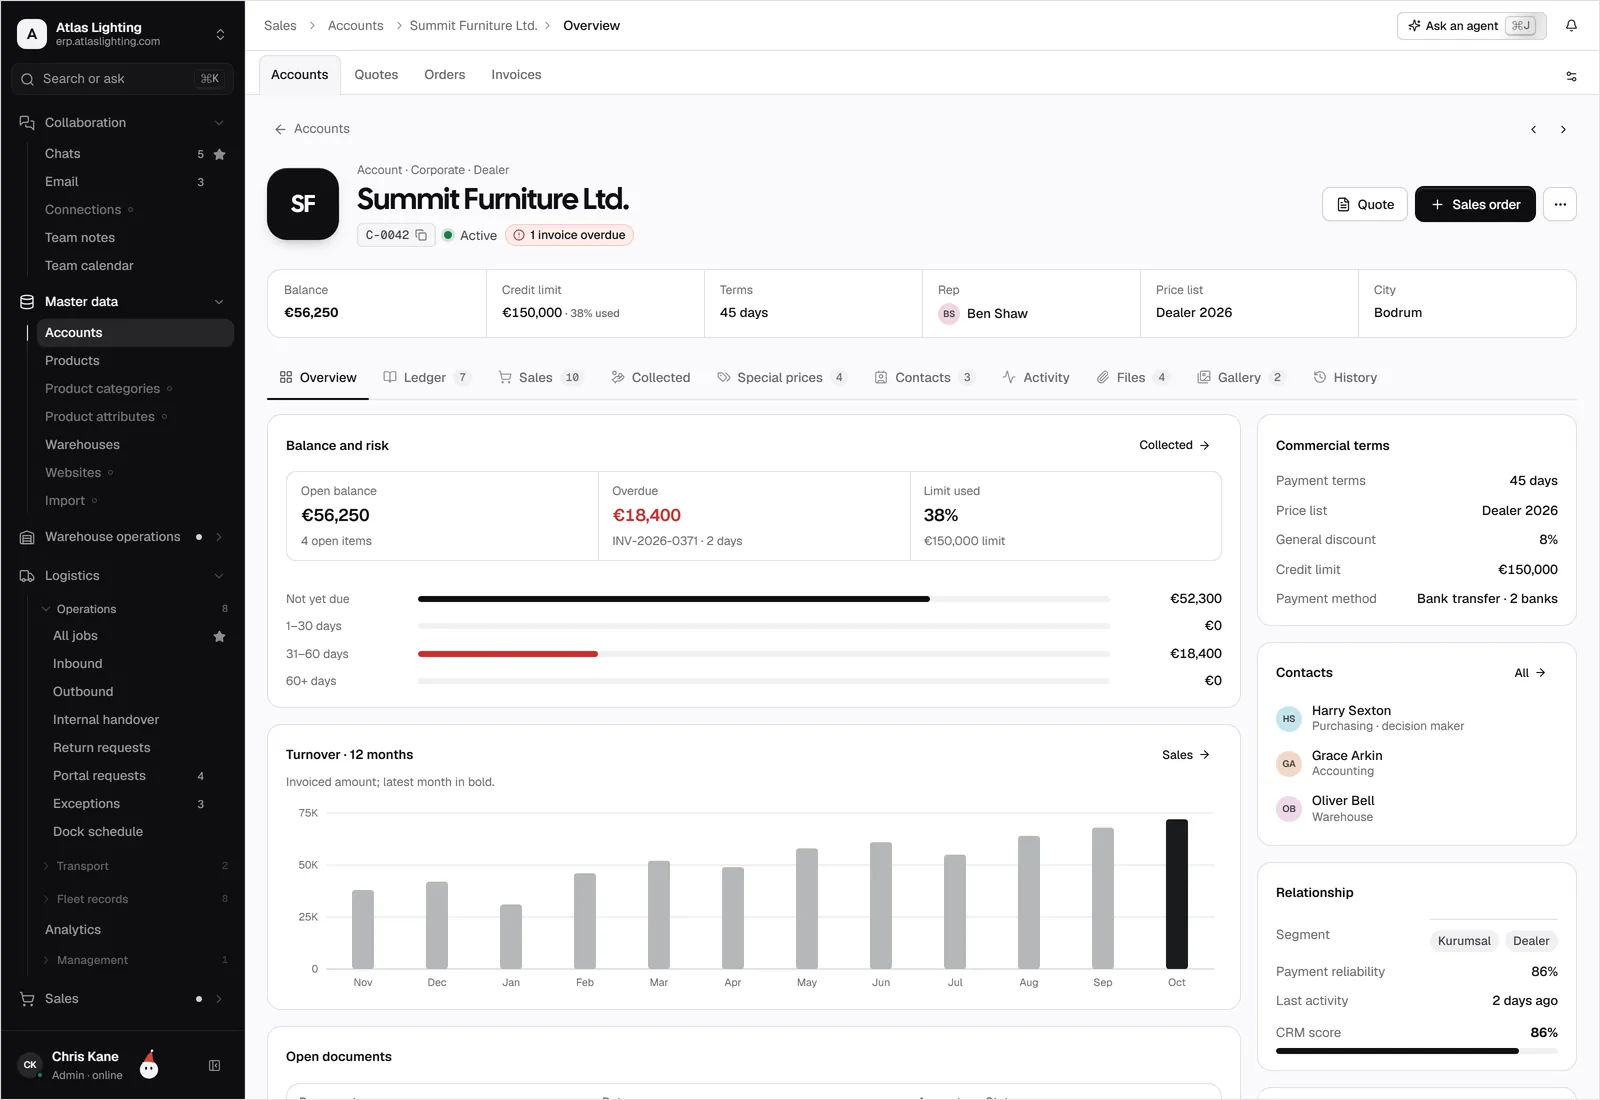The image size is (1600, 1100).
Task: Open the History tab
Action: point(1345,377)
